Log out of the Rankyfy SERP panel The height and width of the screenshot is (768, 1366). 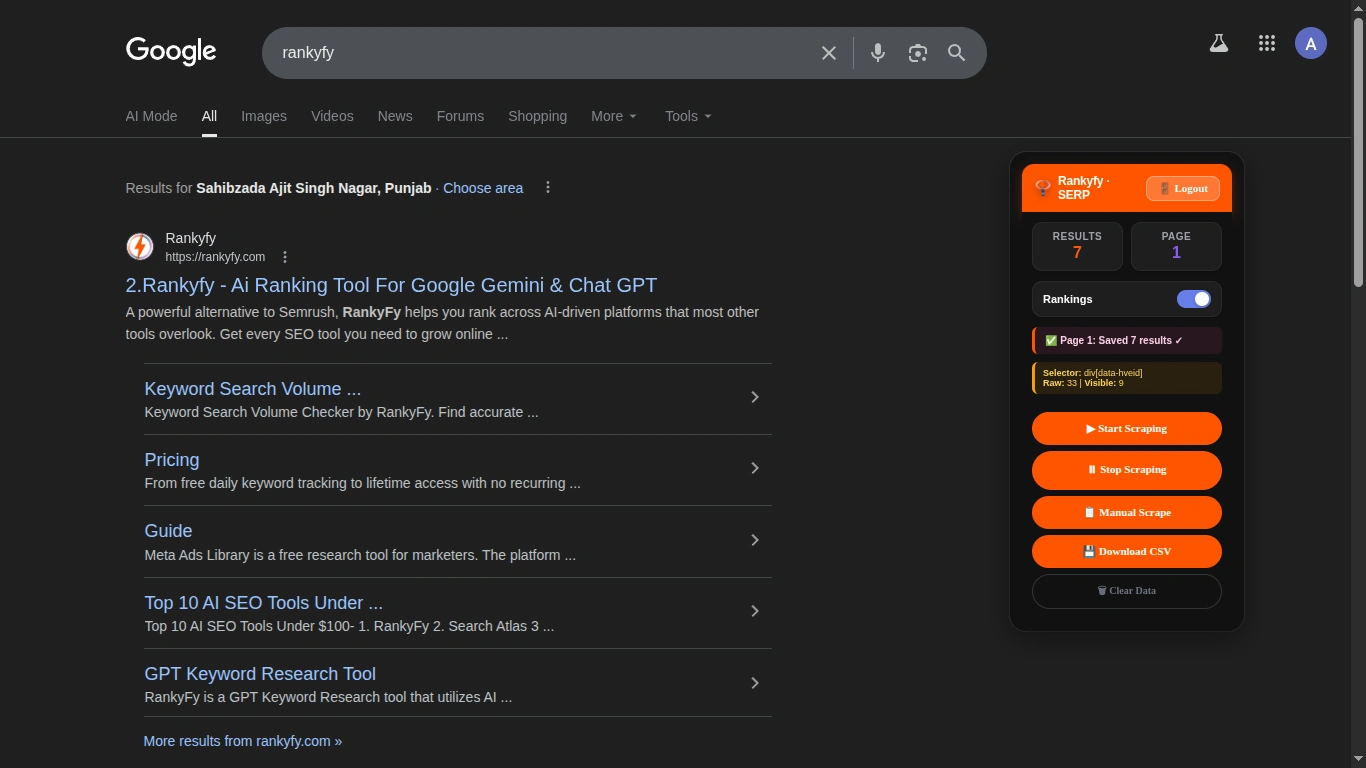point(1182,188)
